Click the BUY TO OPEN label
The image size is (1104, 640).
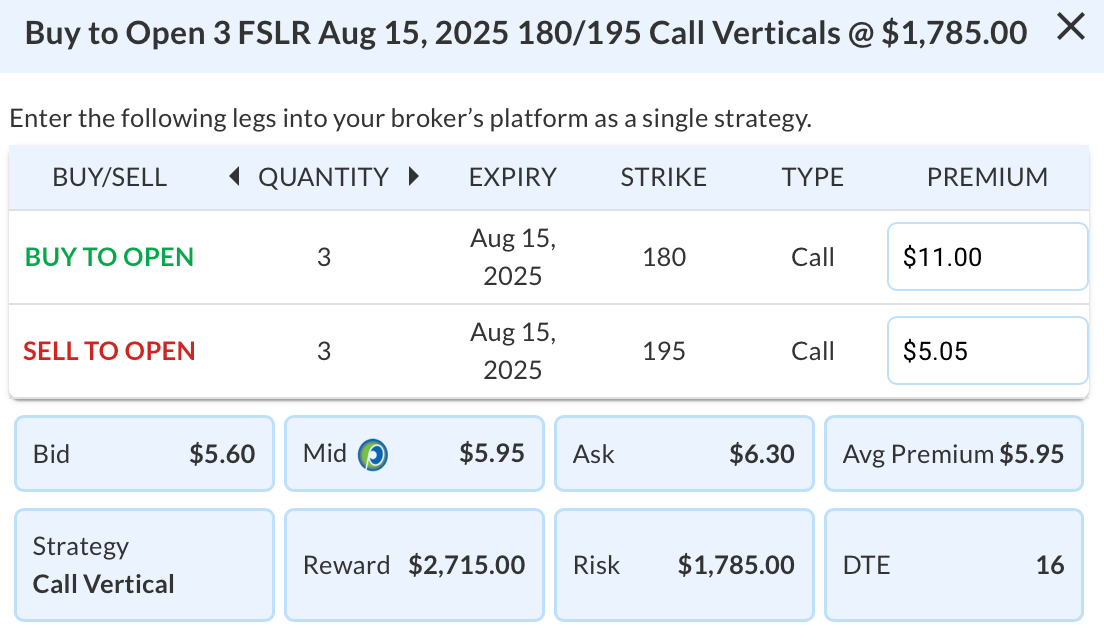(x=109, y=257)
